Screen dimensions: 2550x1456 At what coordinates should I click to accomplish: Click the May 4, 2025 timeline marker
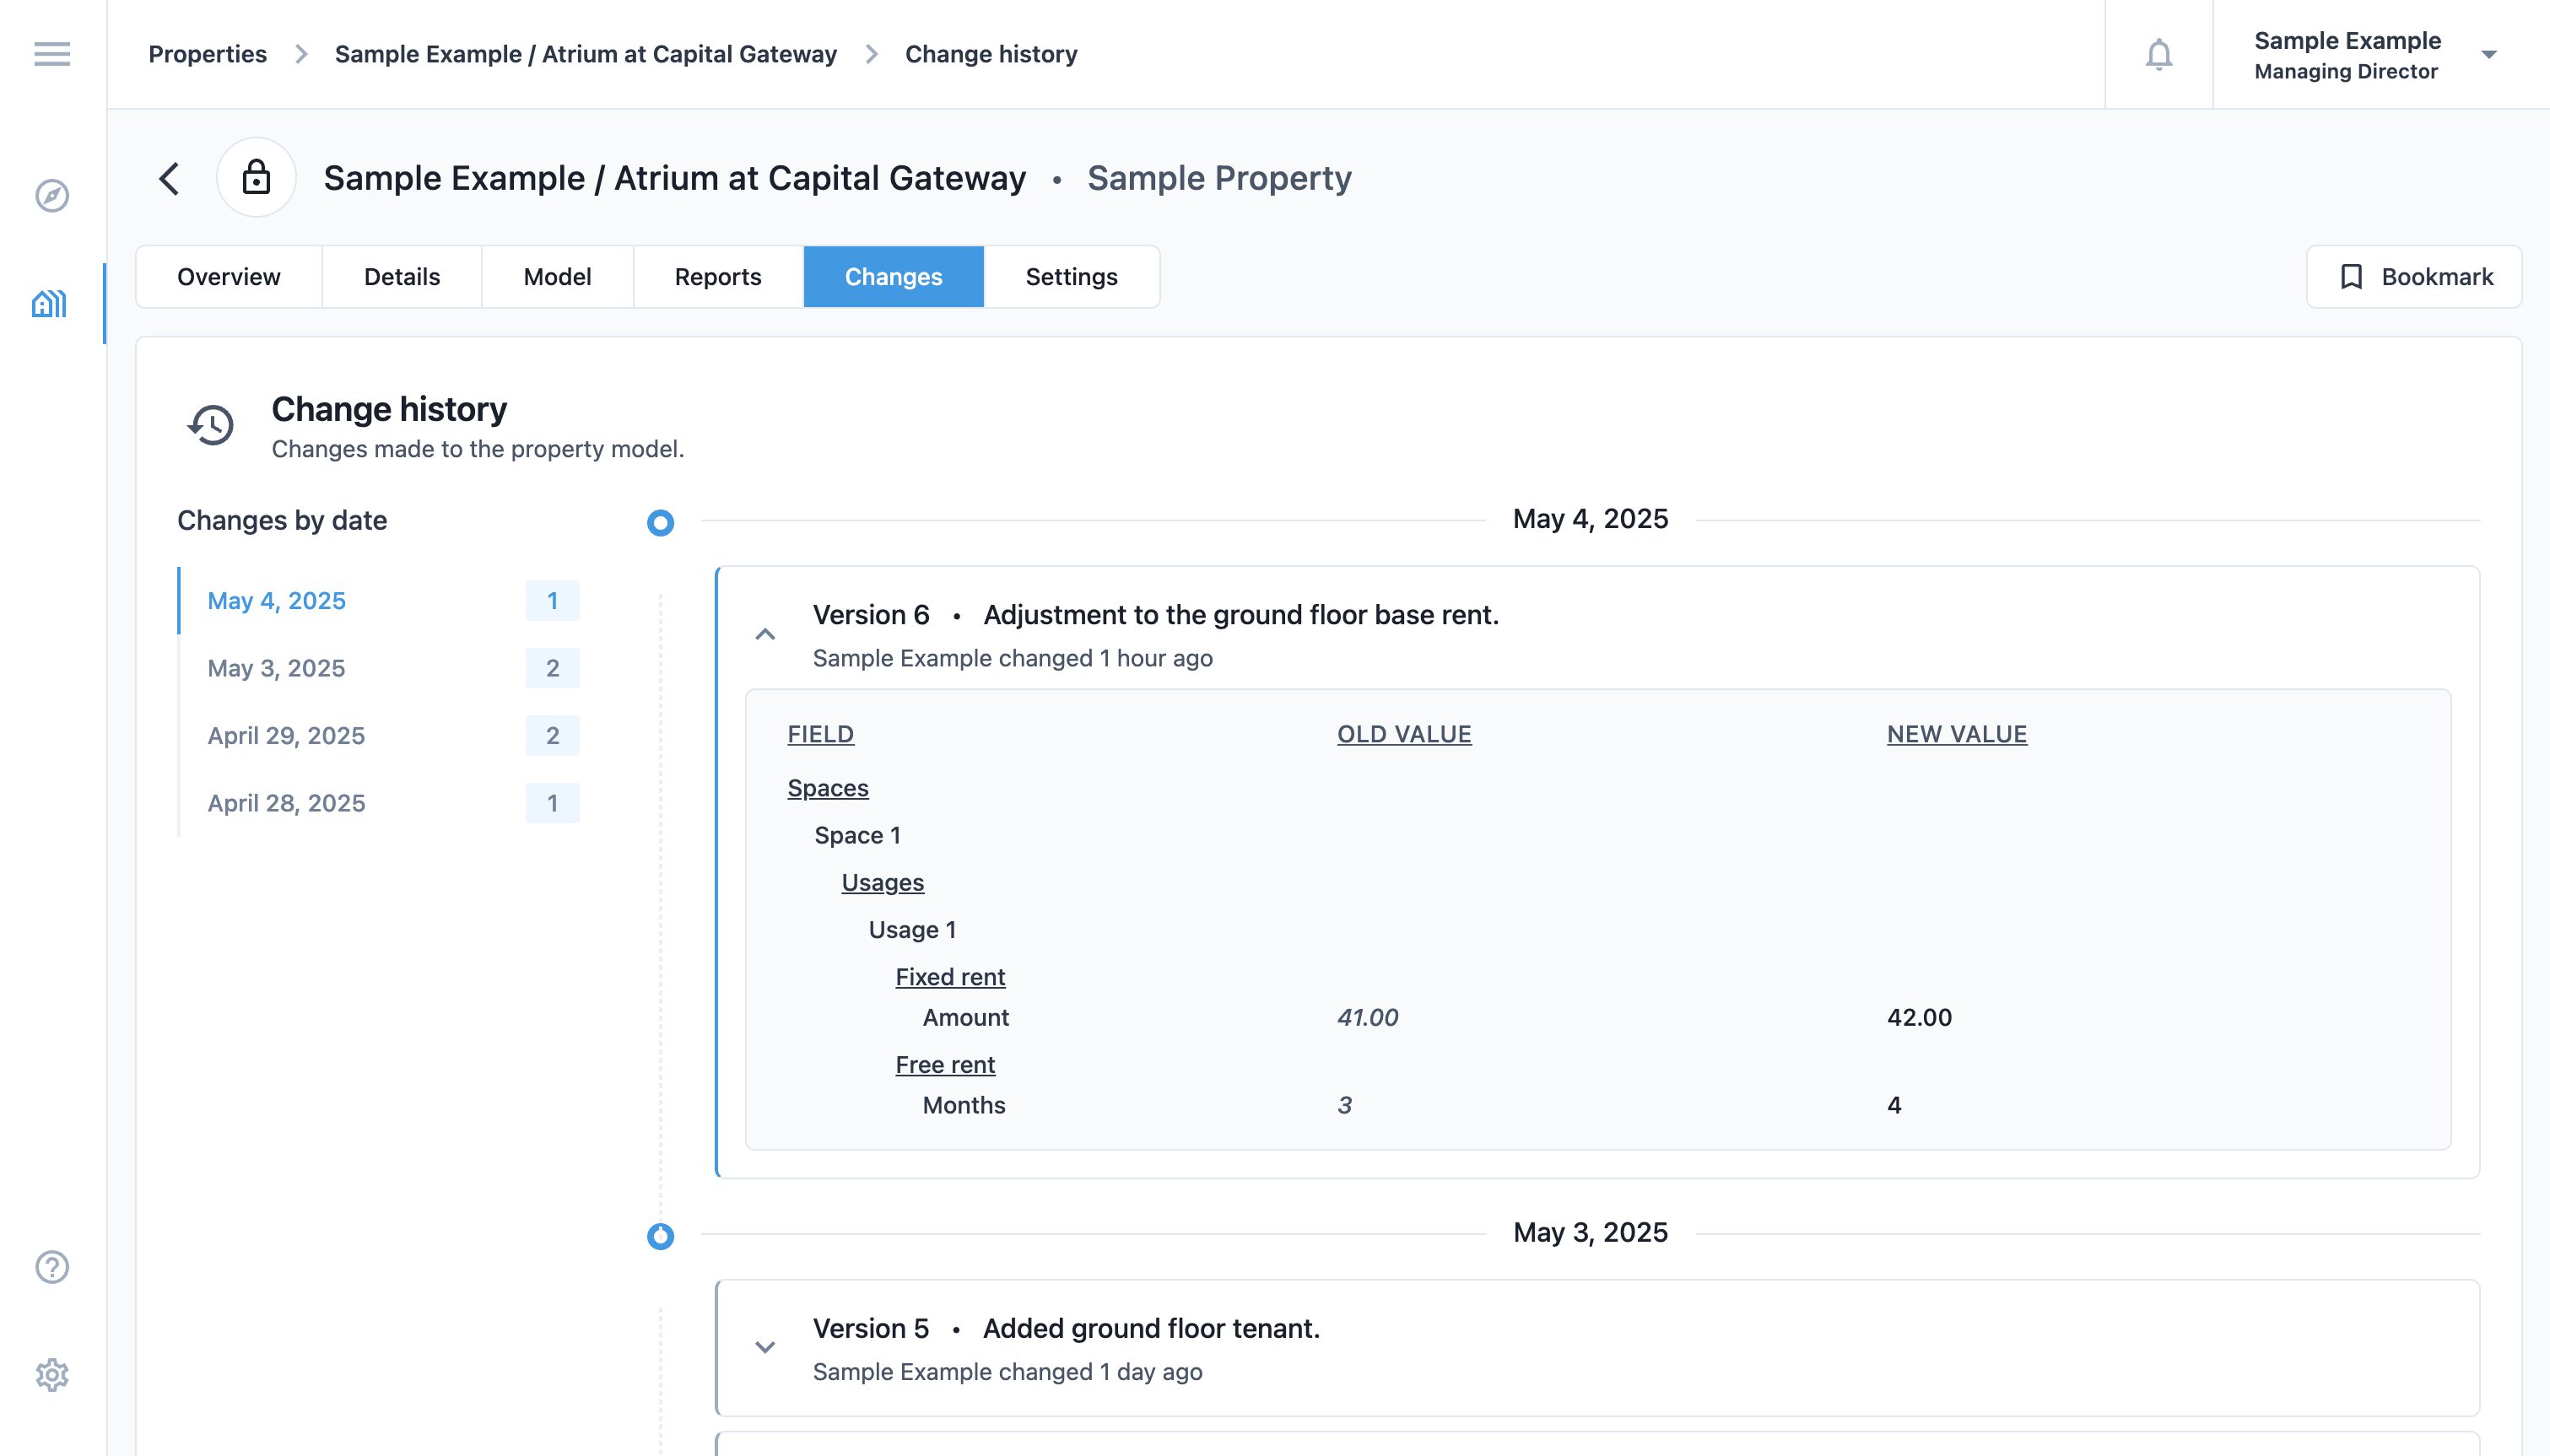point(661,522)
